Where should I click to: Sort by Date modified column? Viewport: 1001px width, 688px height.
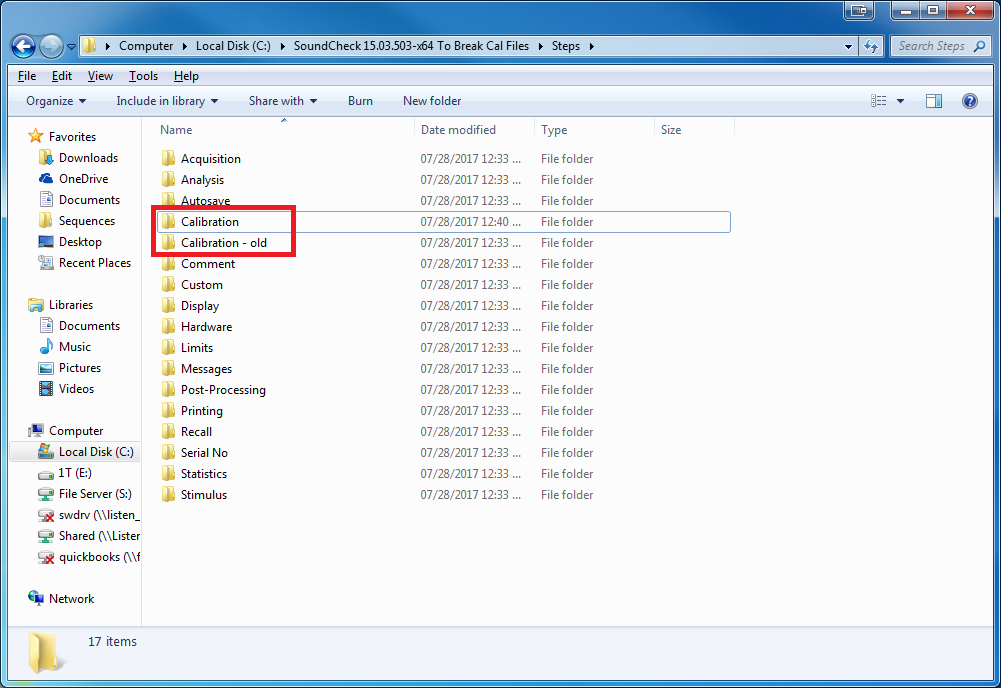(458, 130)
